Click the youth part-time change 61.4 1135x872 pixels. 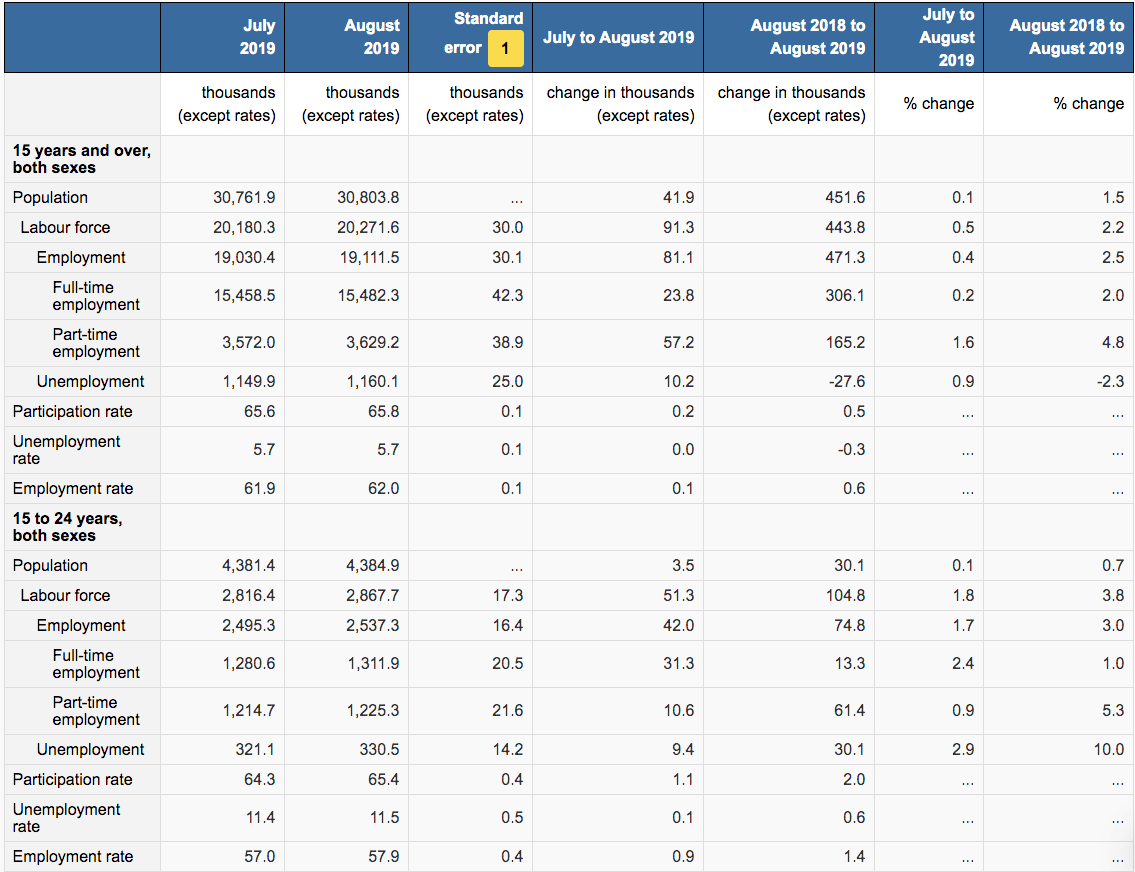pyautogui.click(x=849, y=711)
